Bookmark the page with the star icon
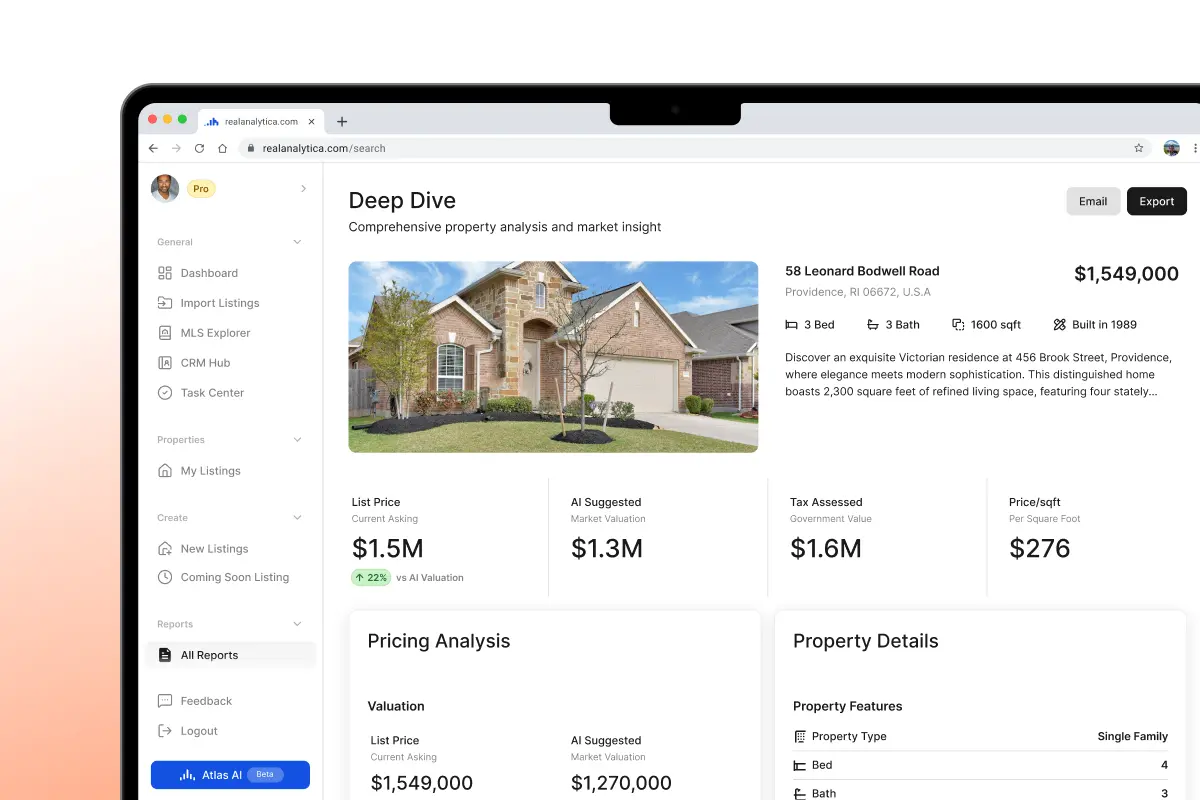The image size is (1200, 800). click(x=1138, y=147)
